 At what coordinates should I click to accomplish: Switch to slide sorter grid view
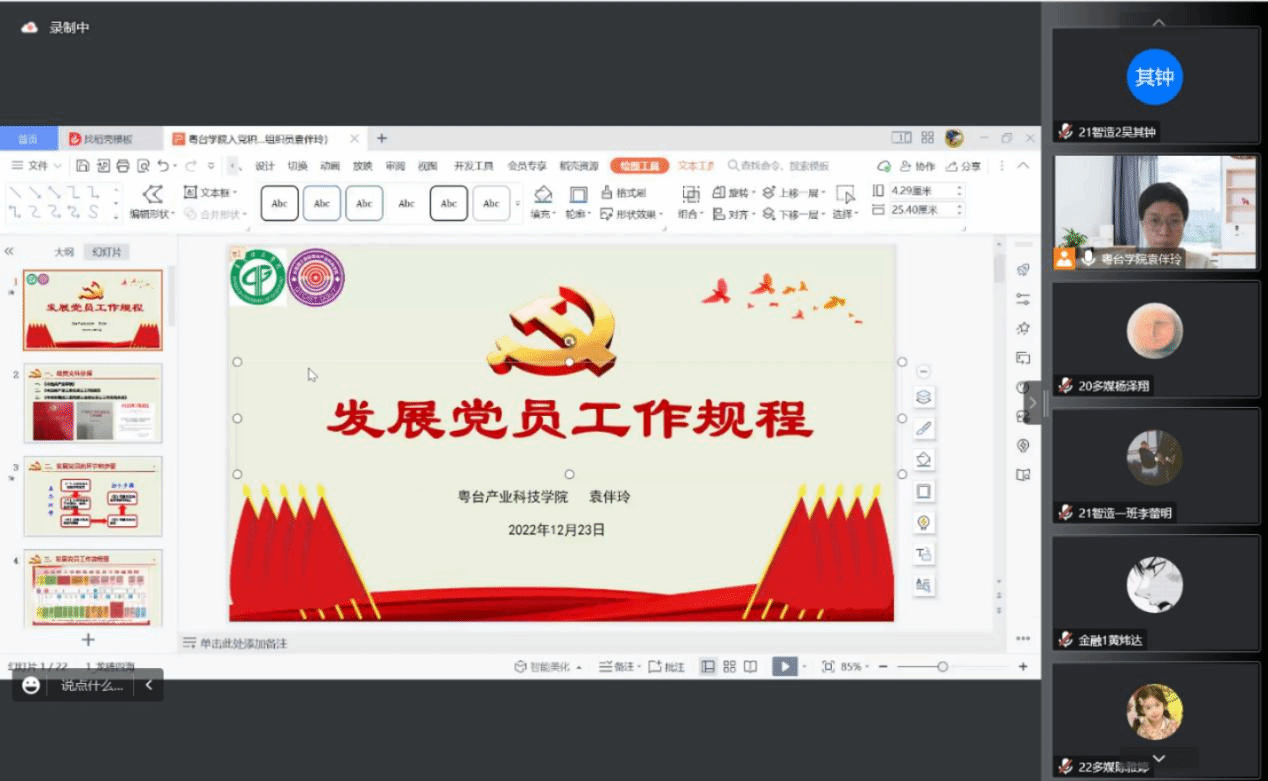pos(729,667)
